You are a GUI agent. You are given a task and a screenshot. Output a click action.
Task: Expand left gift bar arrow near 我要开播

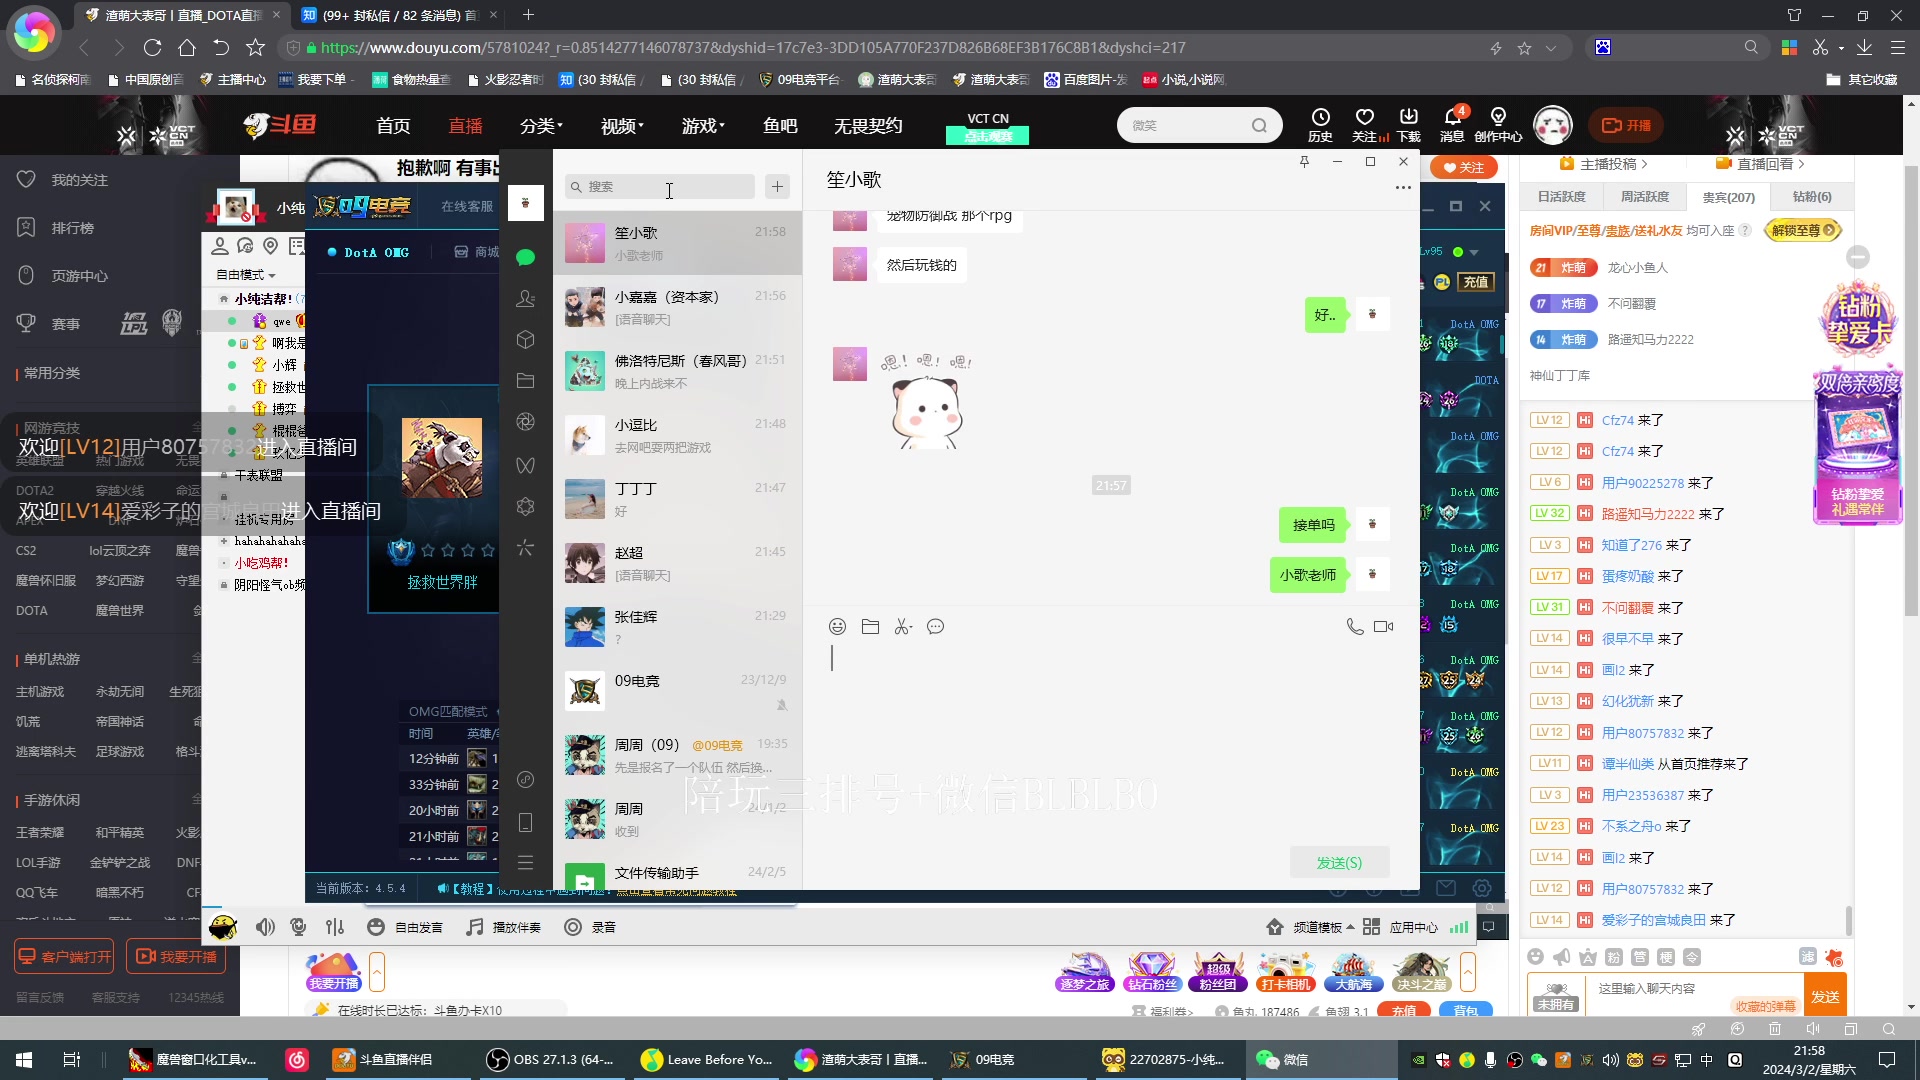377,971
